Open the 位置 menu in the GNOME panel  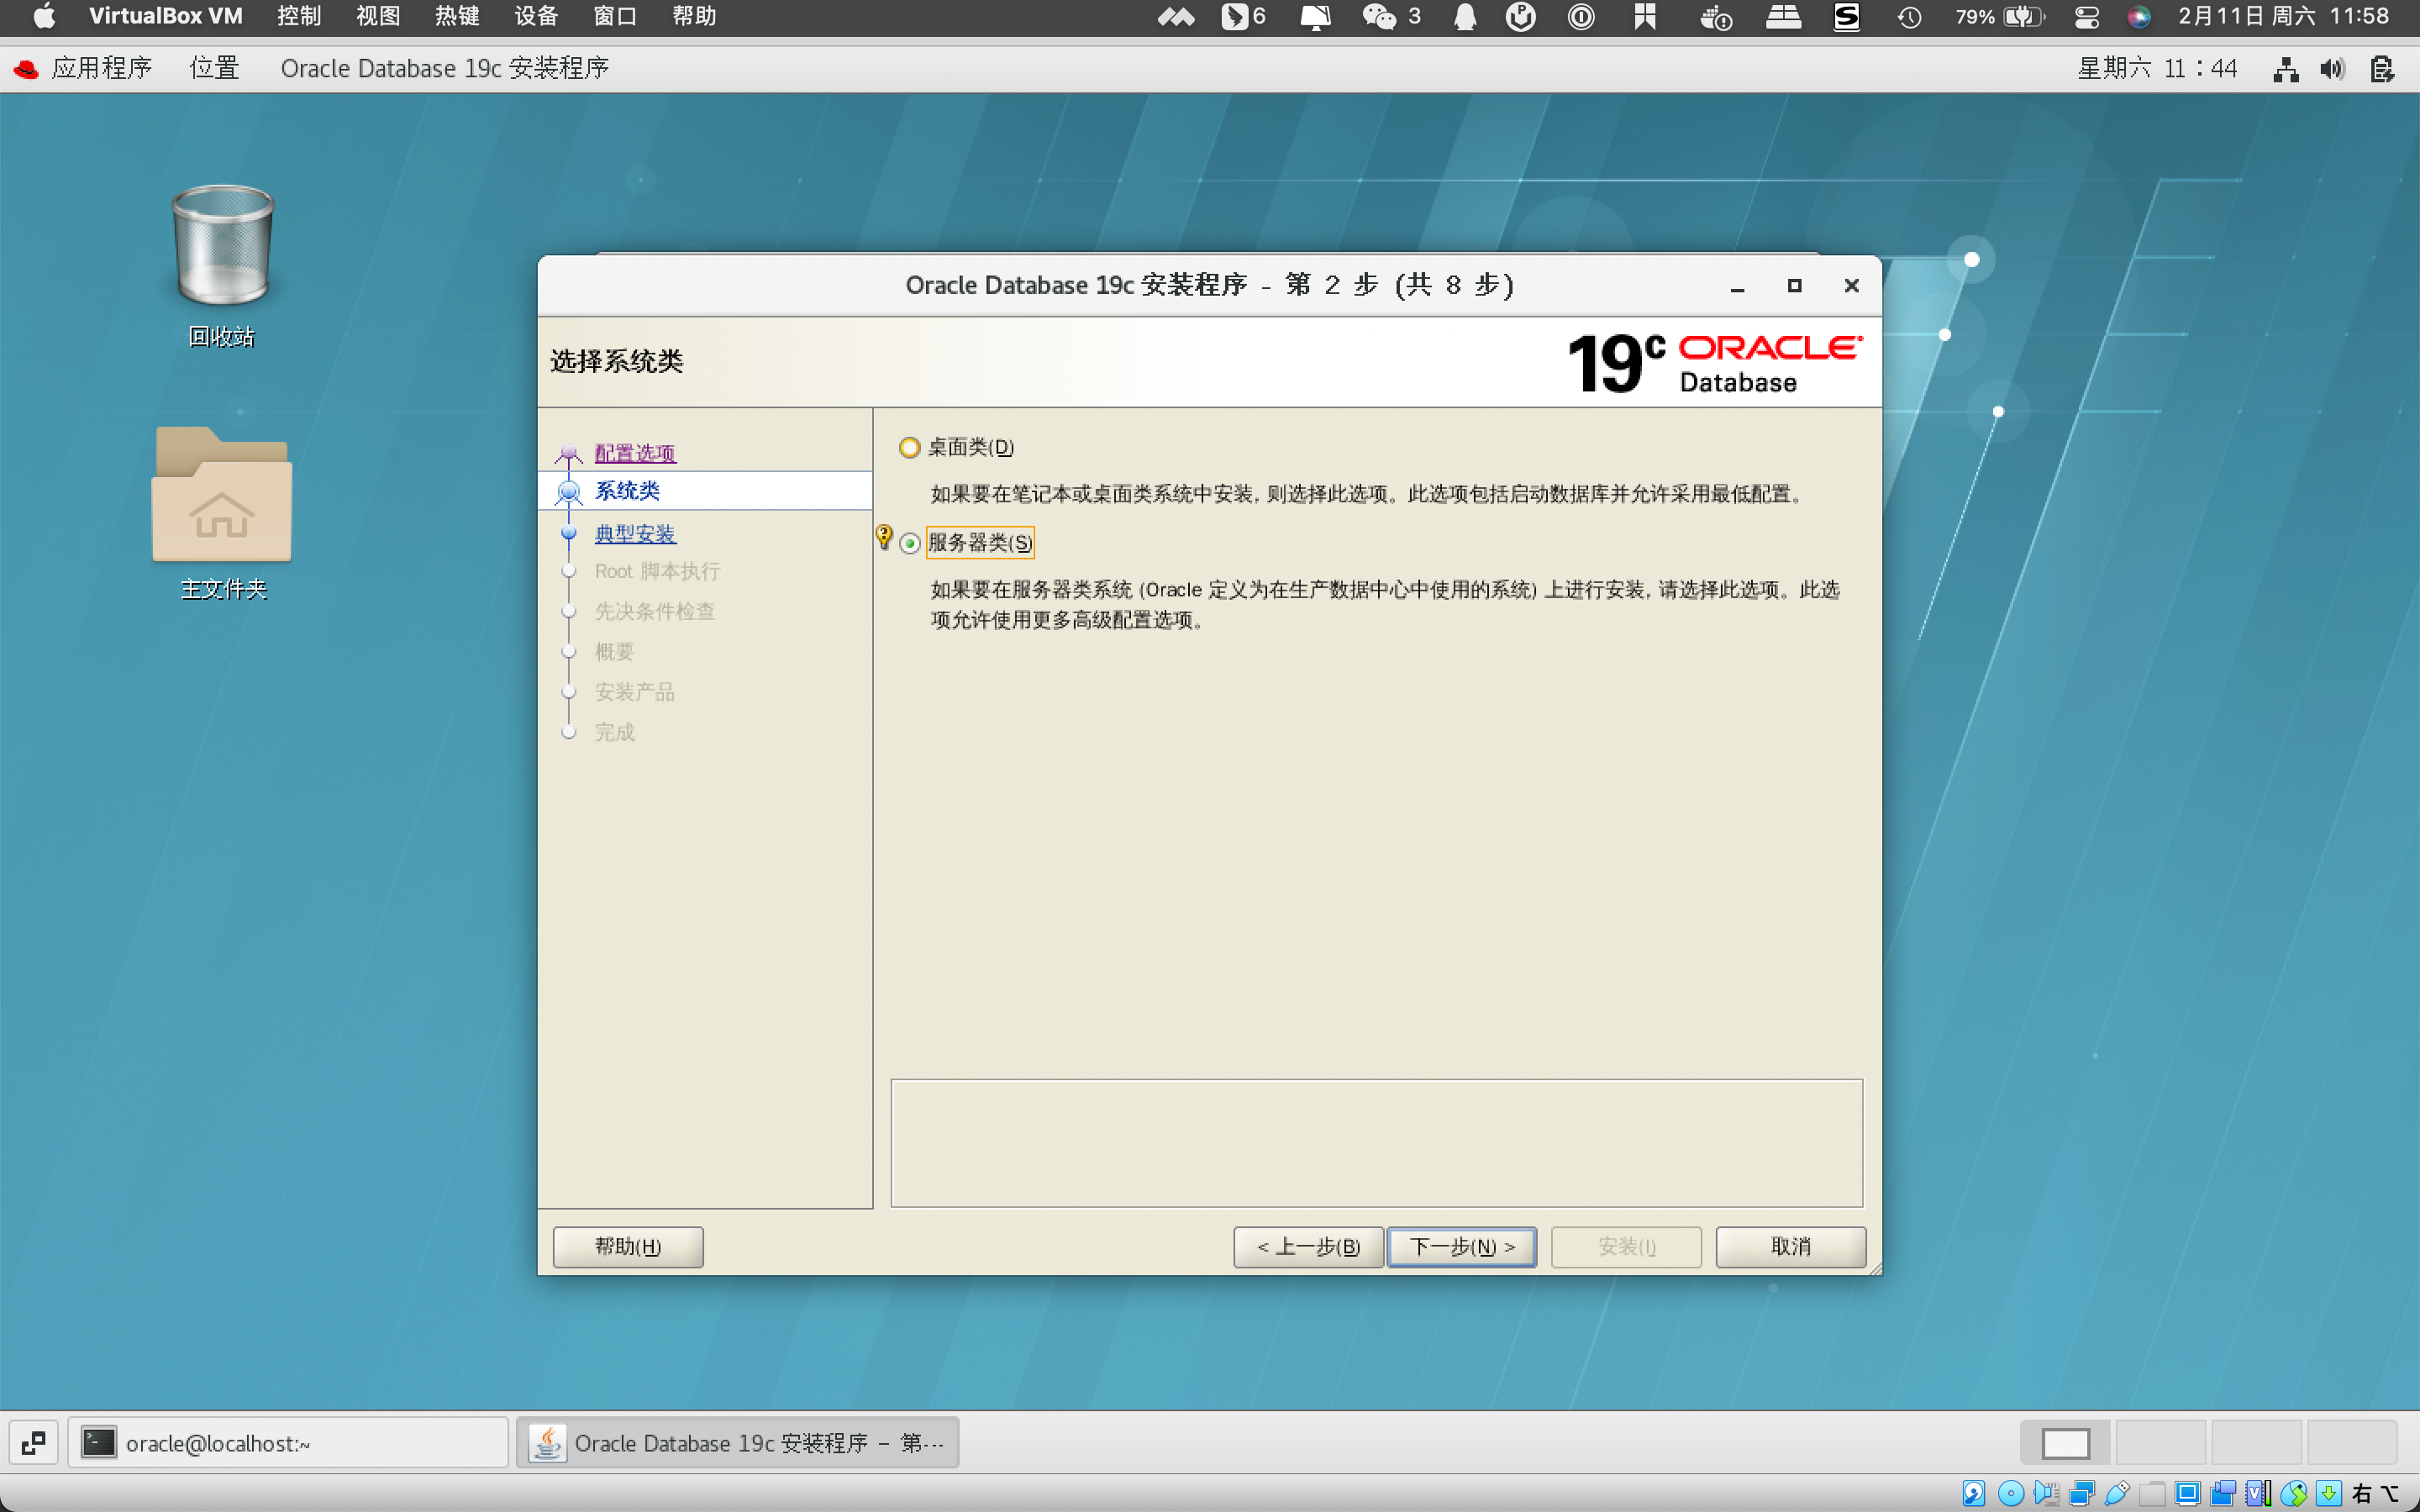pyautogui.click(x=214, y=68)
